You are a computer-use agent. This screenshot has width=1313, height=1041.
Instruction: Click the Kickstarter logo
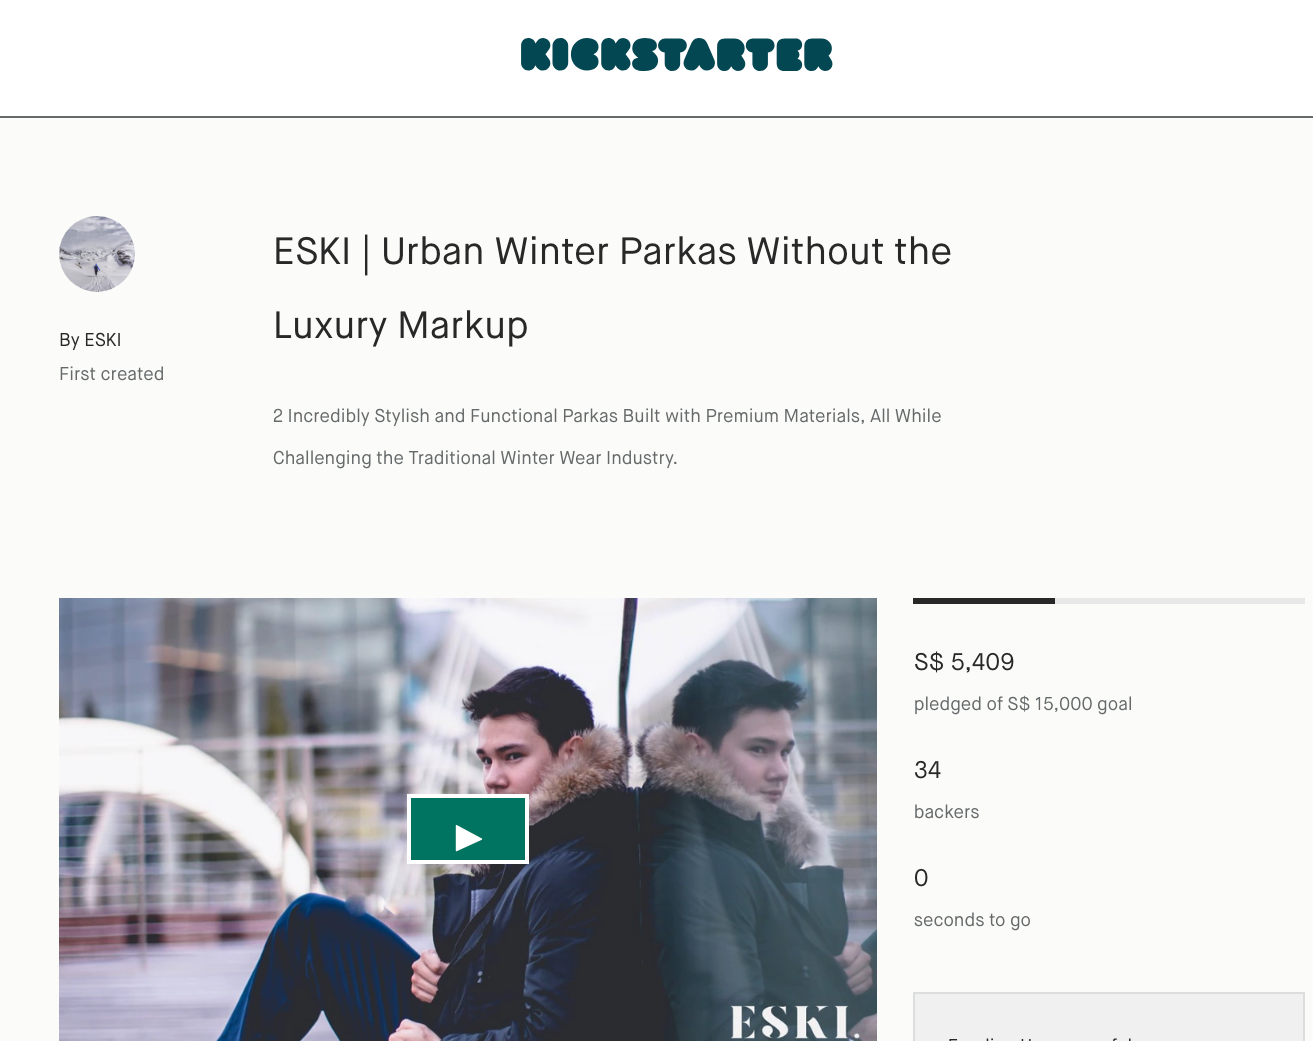click(676, 55)
